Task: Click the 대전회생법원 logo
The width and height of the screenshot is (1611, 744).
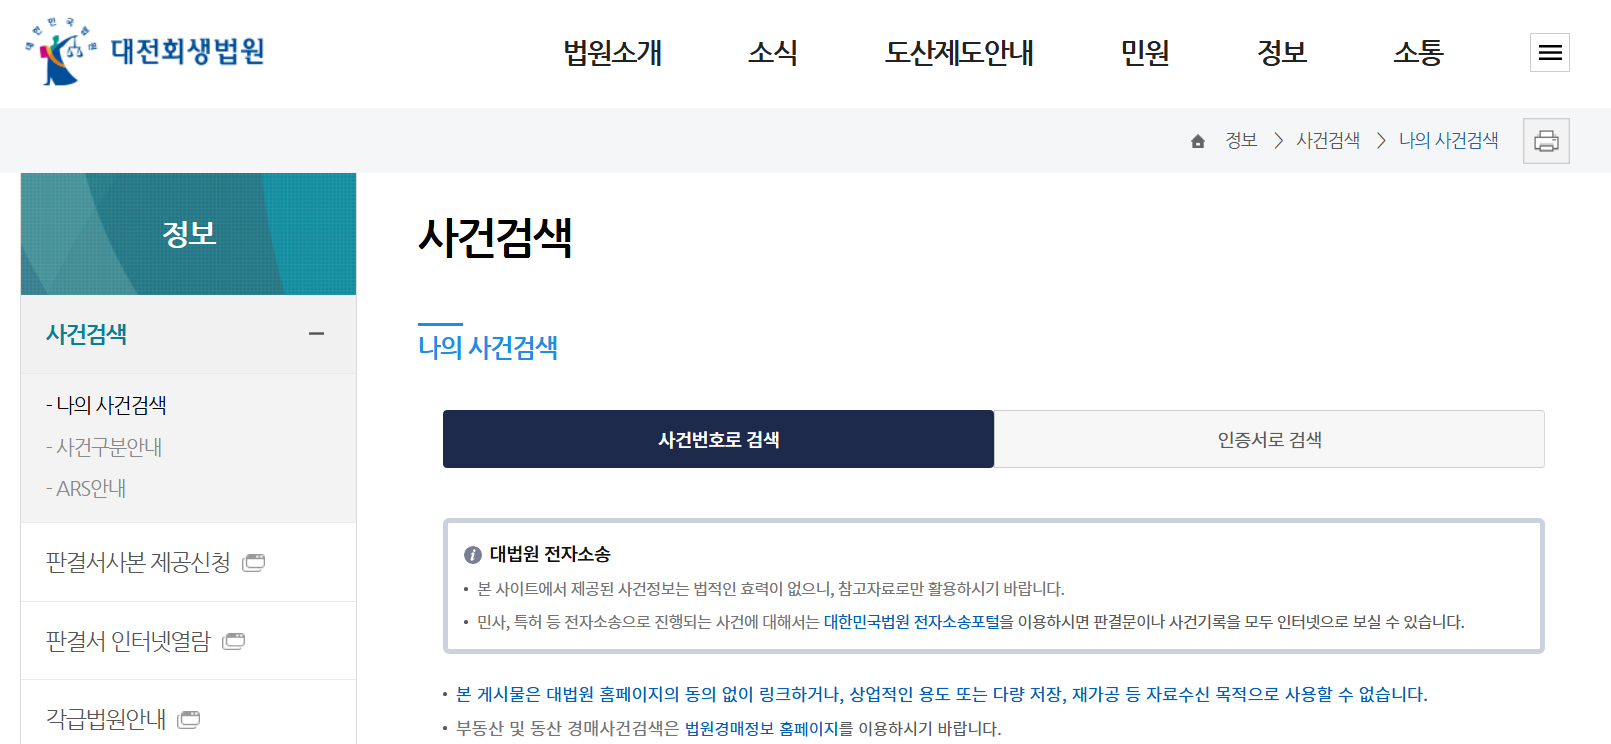Action: click(x=145, y=51)
